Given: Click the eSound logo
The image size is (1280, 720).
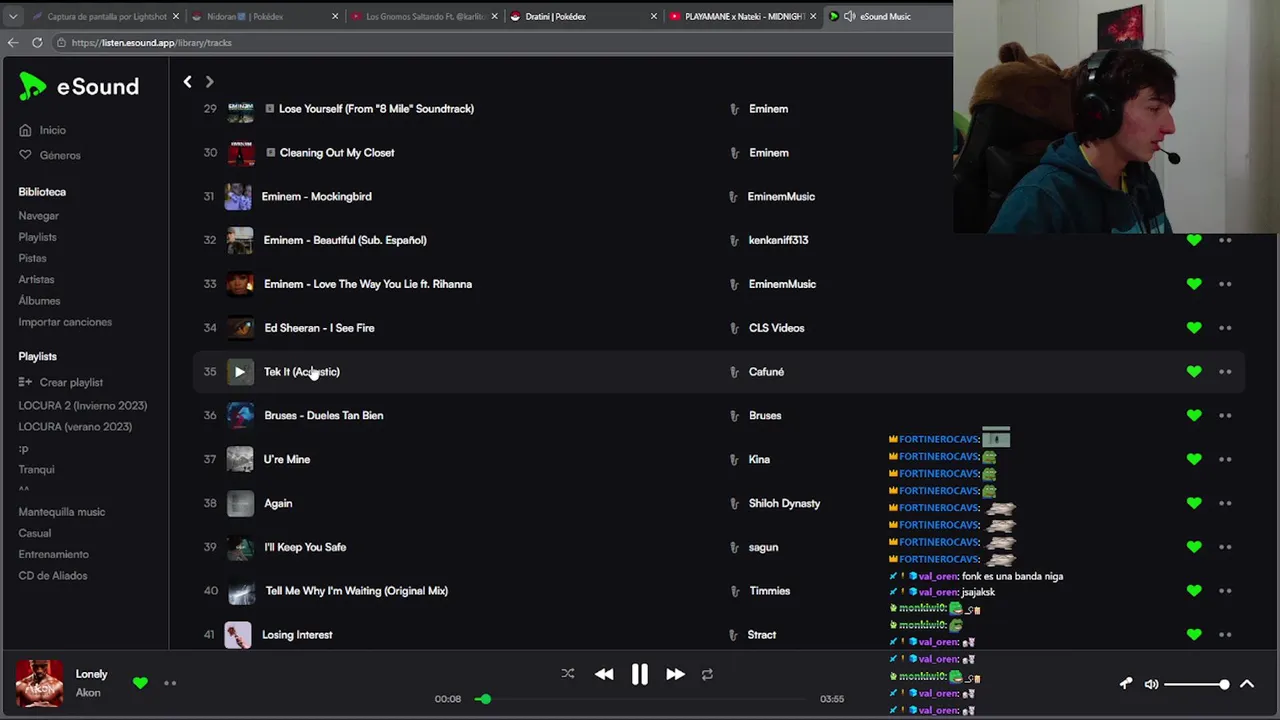Looking at the screenshot, I should [78, 87].
